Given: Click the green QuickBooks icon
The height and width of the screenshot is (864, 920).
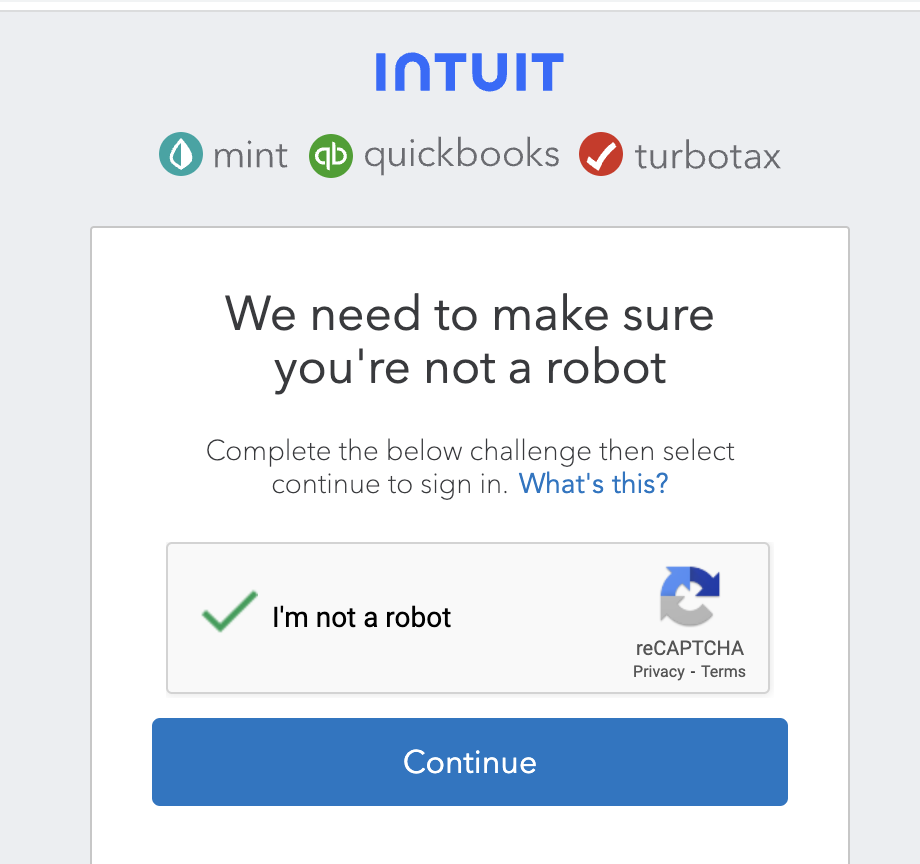Looking at the screenshot, I should click(331, 155).
